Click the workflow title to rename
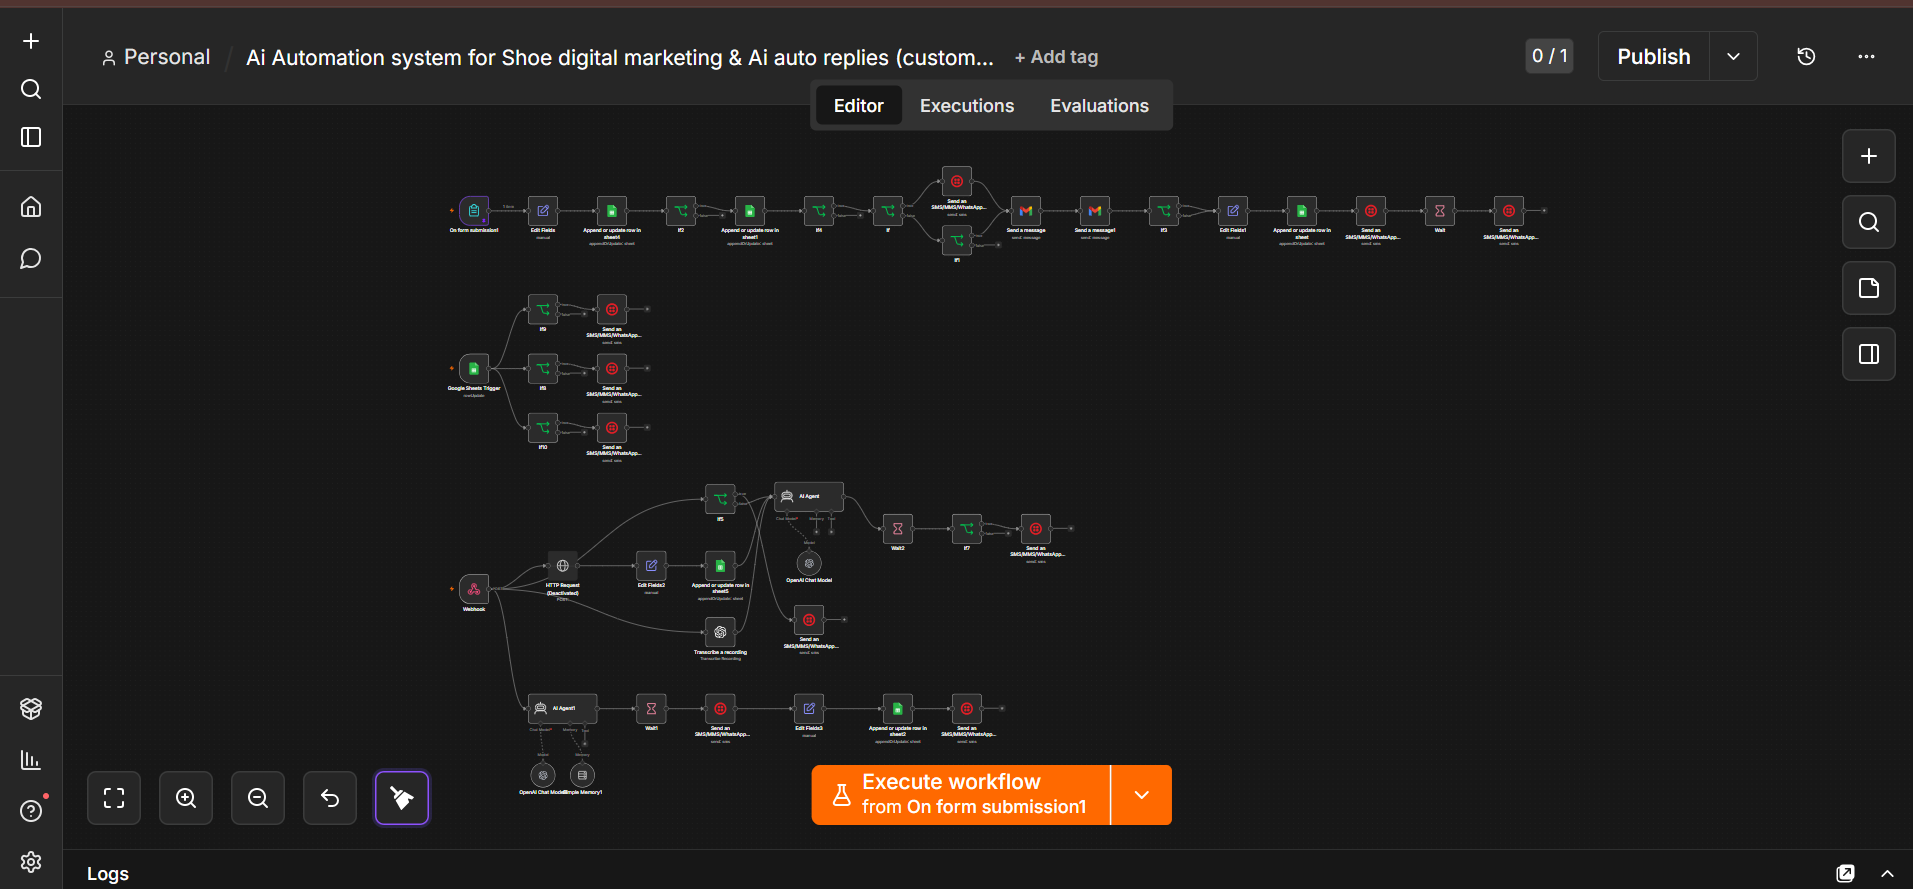The image size is (1913, 889). click(620, 58)
